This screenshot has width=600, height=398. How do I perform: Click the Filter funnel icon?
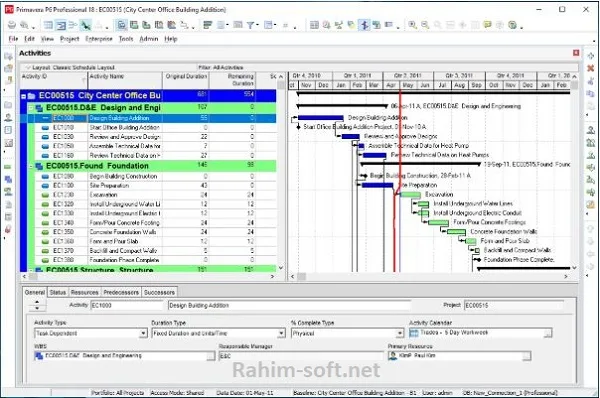click(250, 25)
